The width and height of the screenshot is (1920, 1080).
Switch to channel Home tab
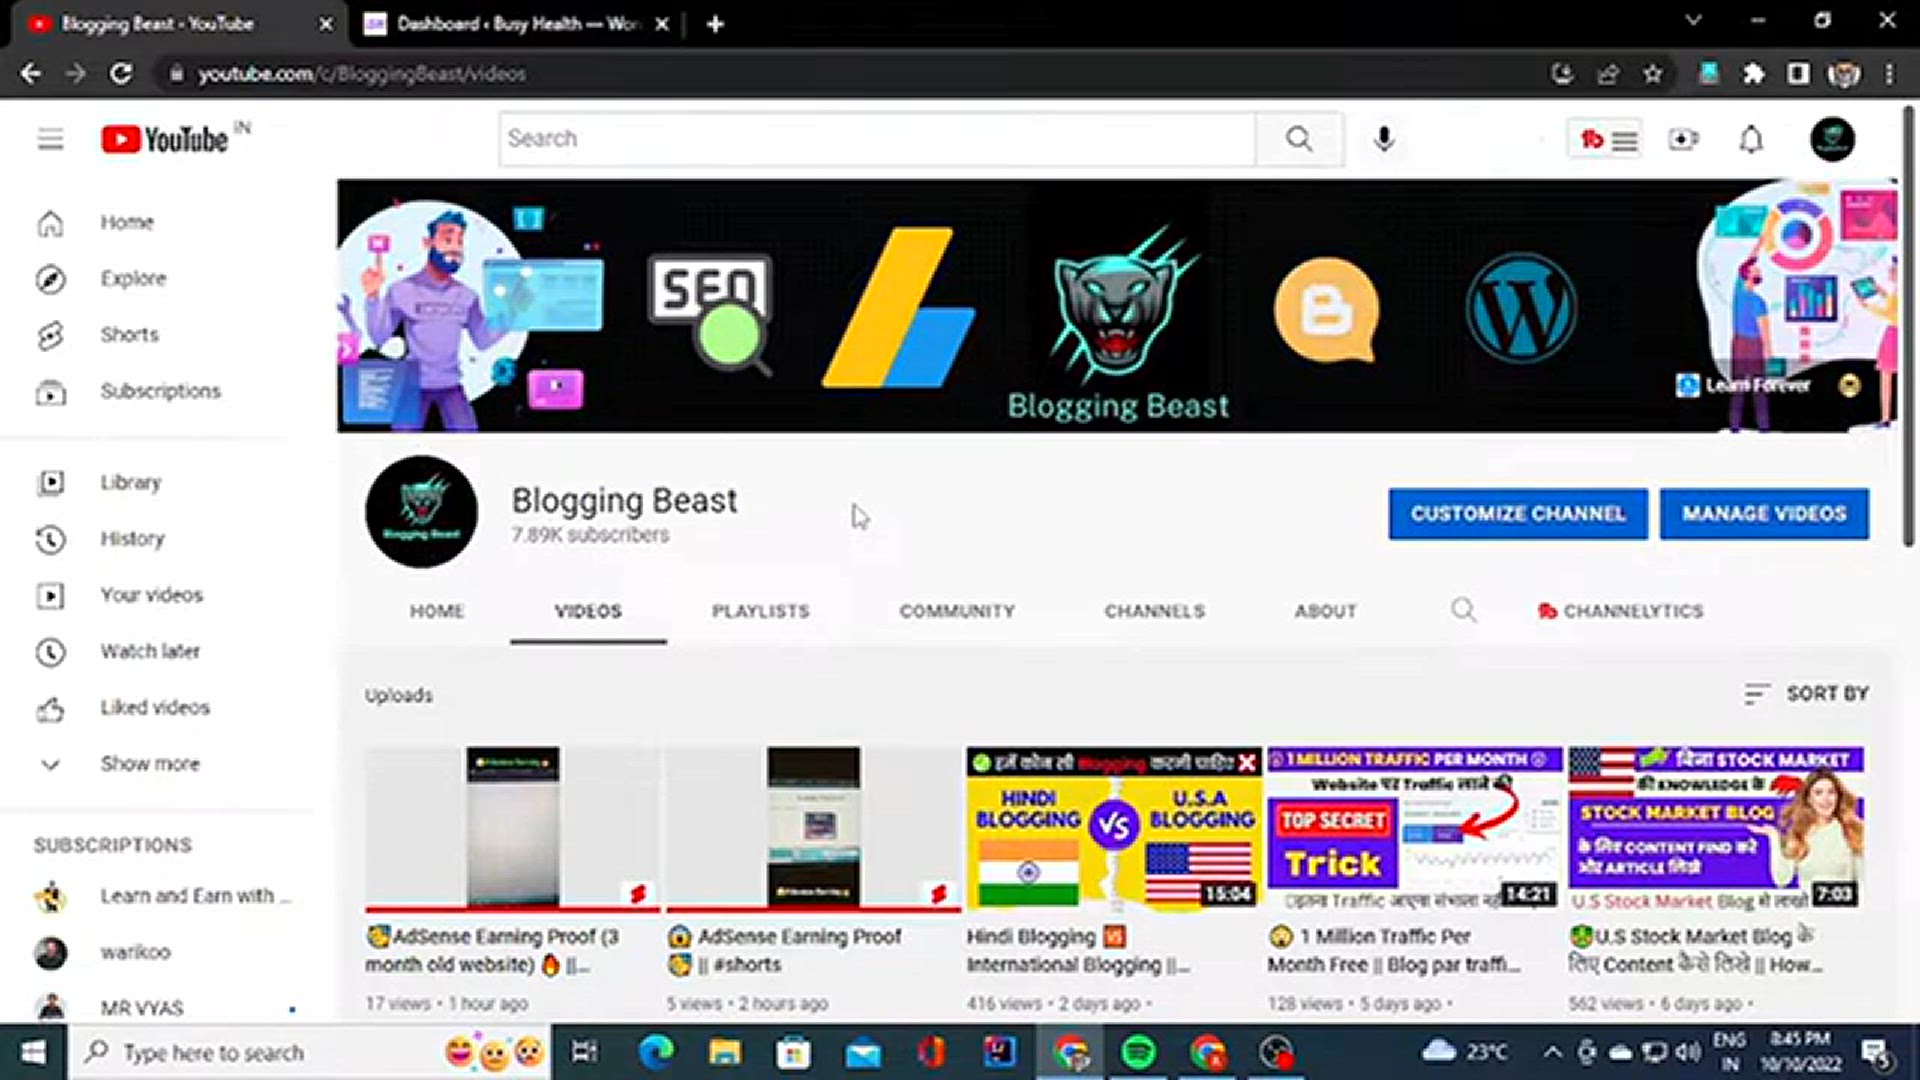point(437,611)
